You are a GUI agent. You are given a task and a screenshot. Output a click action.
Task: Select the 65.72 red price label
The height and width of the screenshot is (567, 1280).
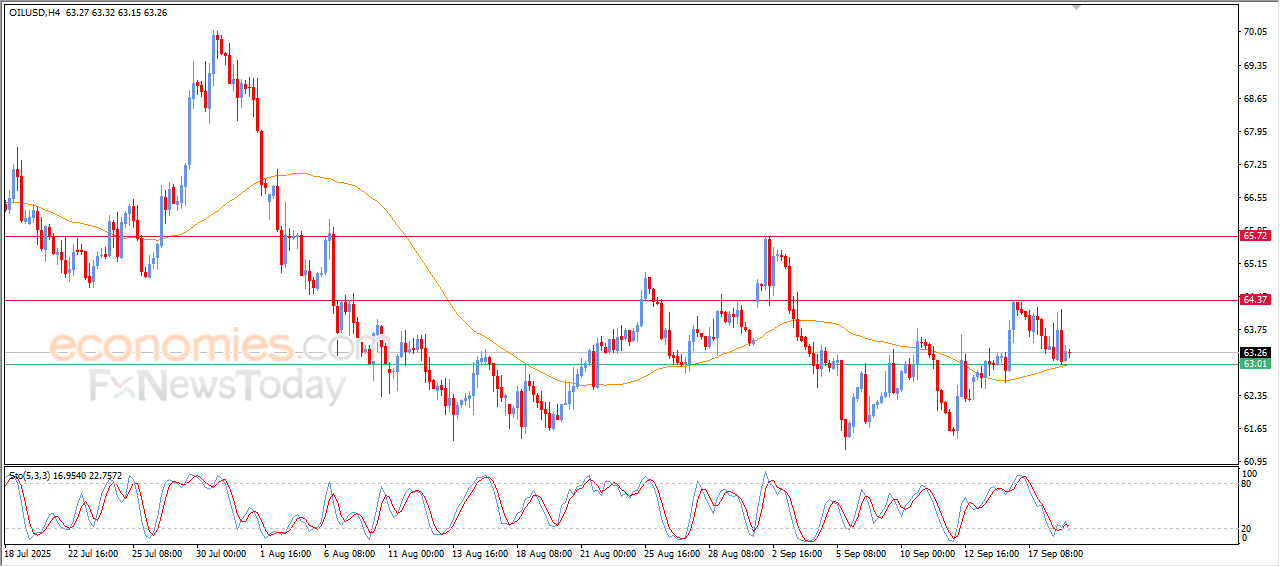pyautogui.click(x=1254, y=235)
